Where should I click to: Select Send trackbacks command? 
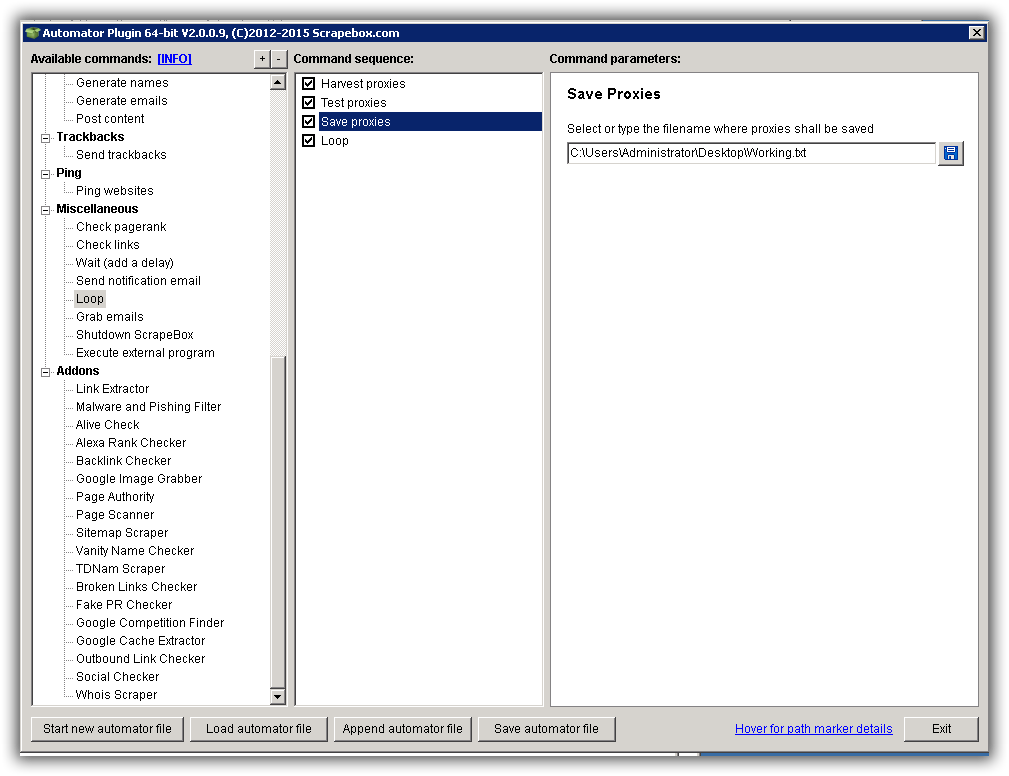pos(121,154)
